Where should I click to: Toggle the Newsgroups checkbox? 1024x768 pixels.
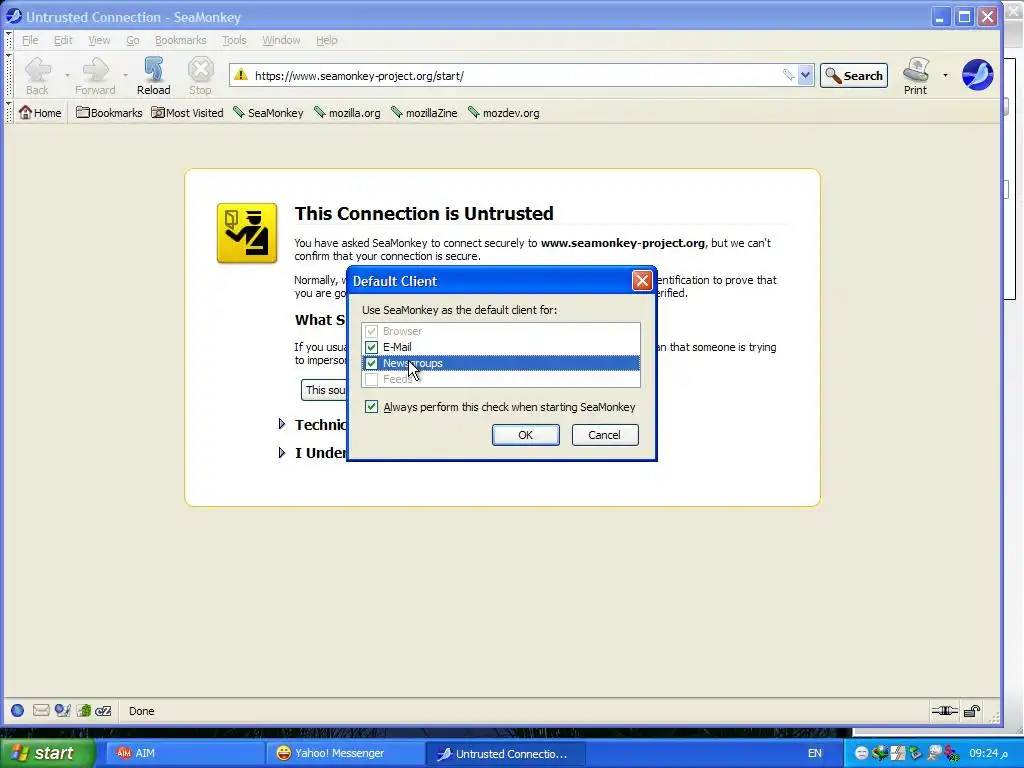372,363
